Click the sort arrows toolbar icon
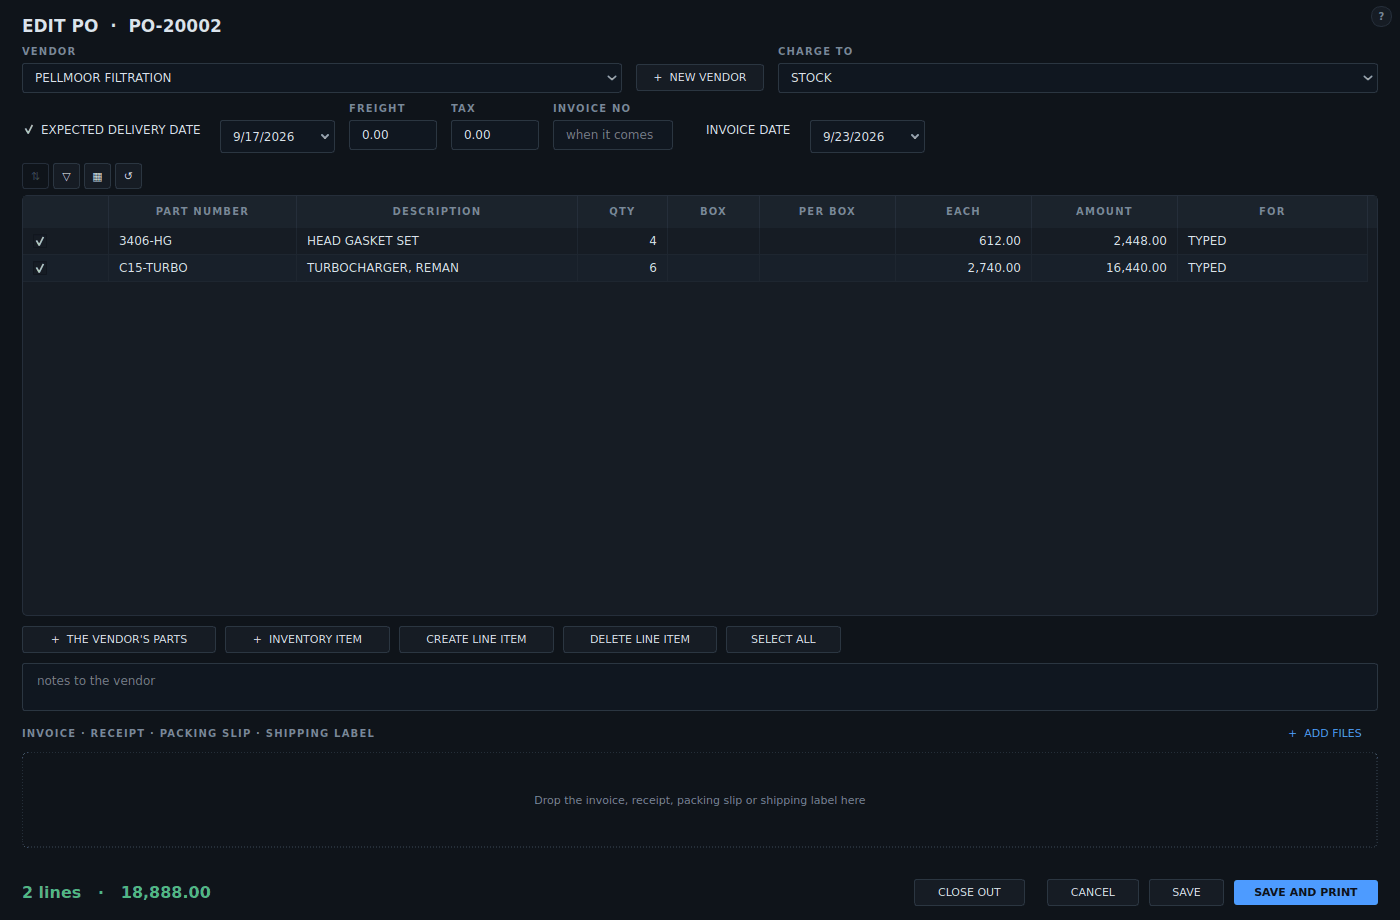 (35, 176)
